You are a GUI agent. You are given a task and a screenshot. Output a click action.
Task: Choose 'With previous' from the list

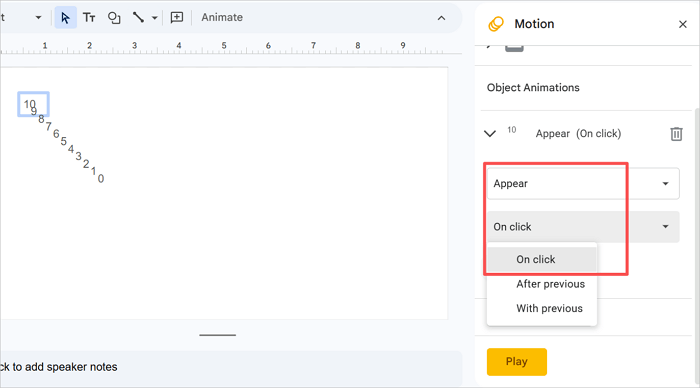point(542,309)
